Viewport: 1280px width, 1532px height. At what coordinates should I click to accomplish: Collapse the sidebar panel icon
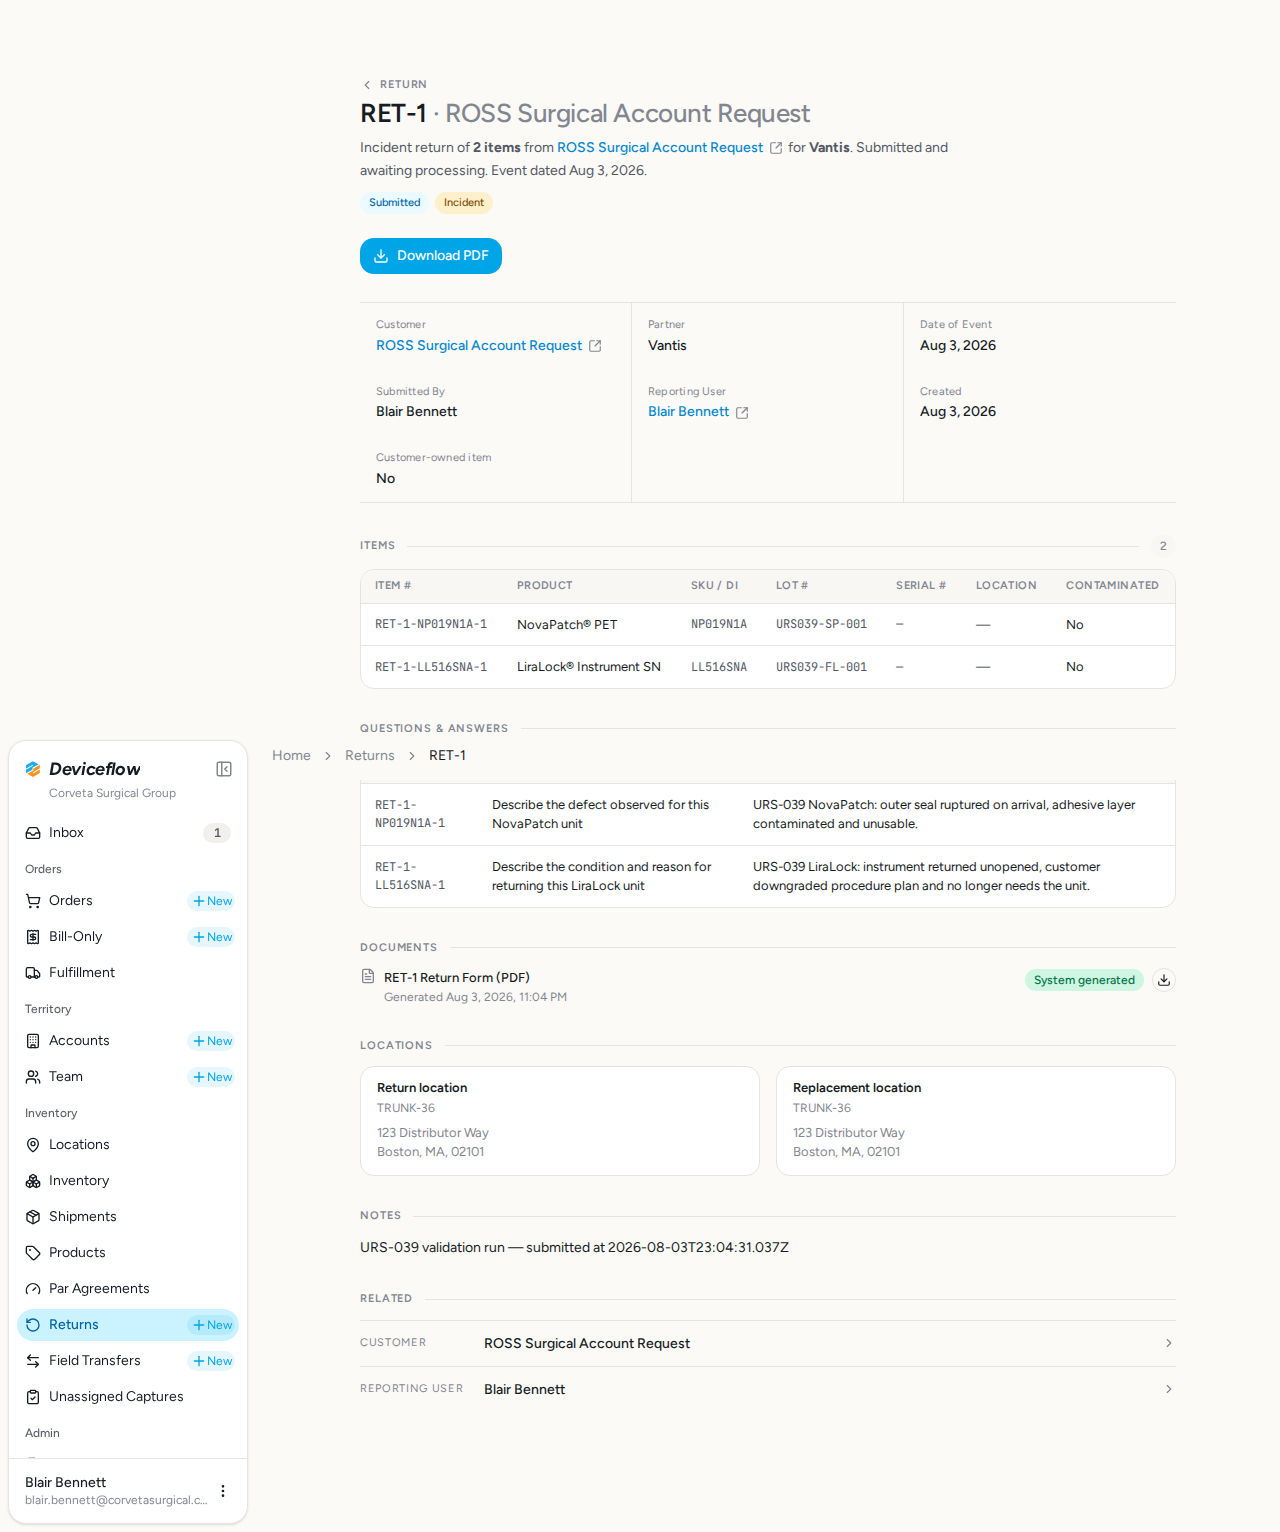(224, 769)
